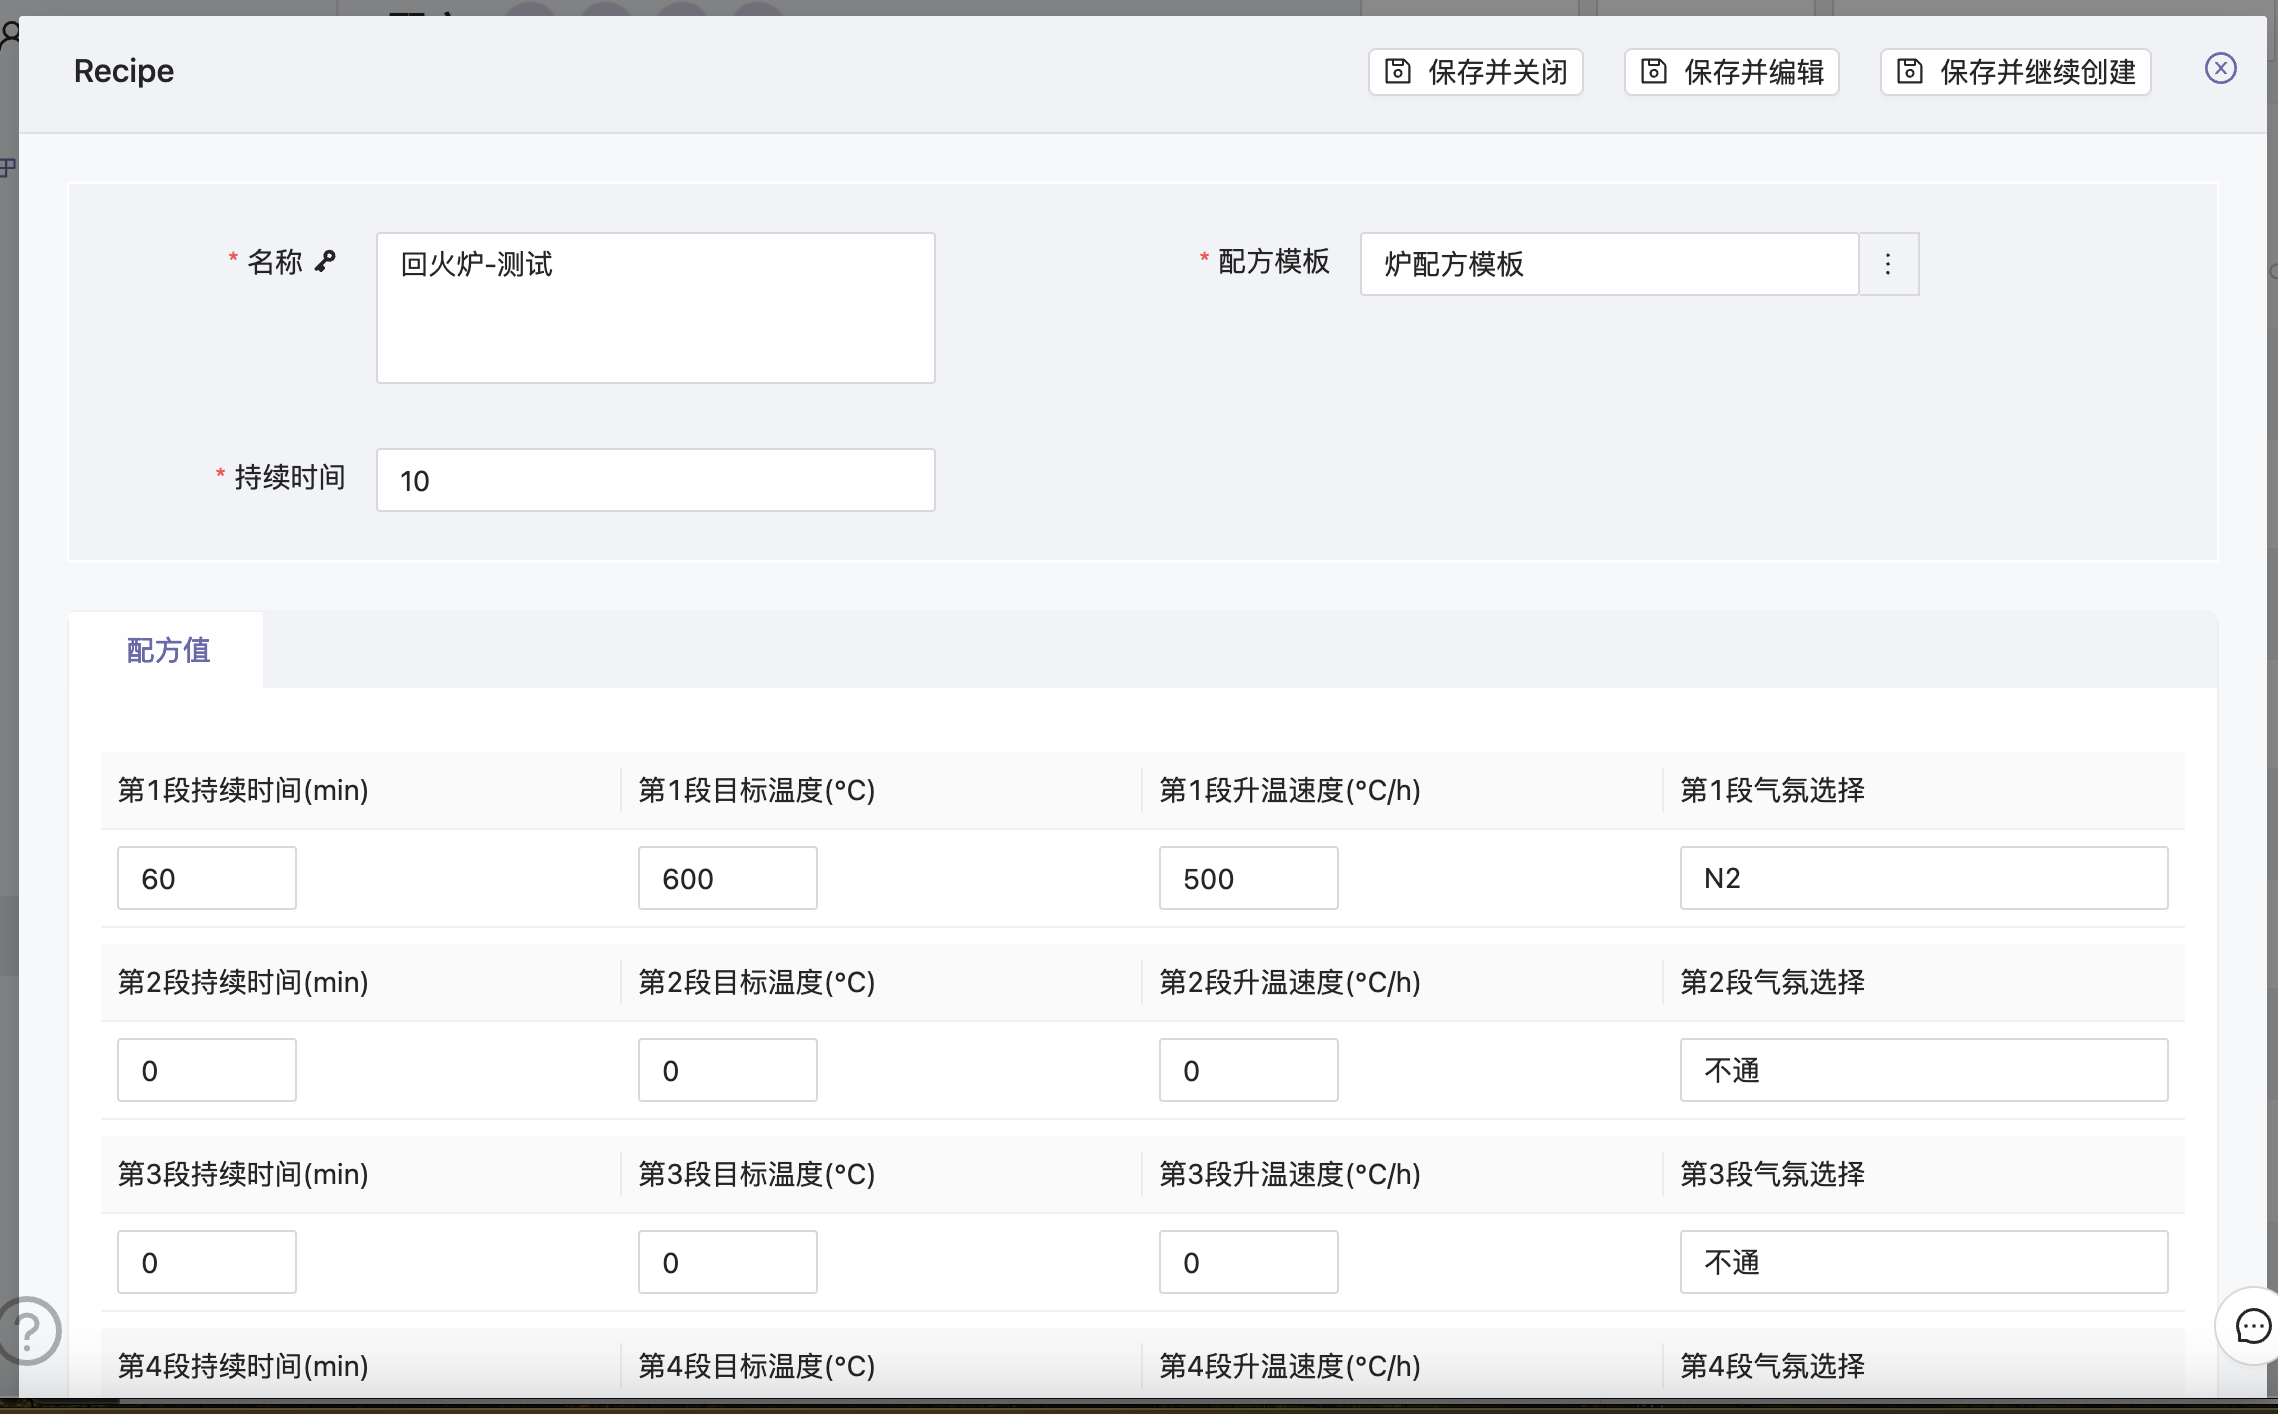Viewport: 2278px width, 1414px height.
Task: Click the question mark help icon
Action: [28, 1330]
